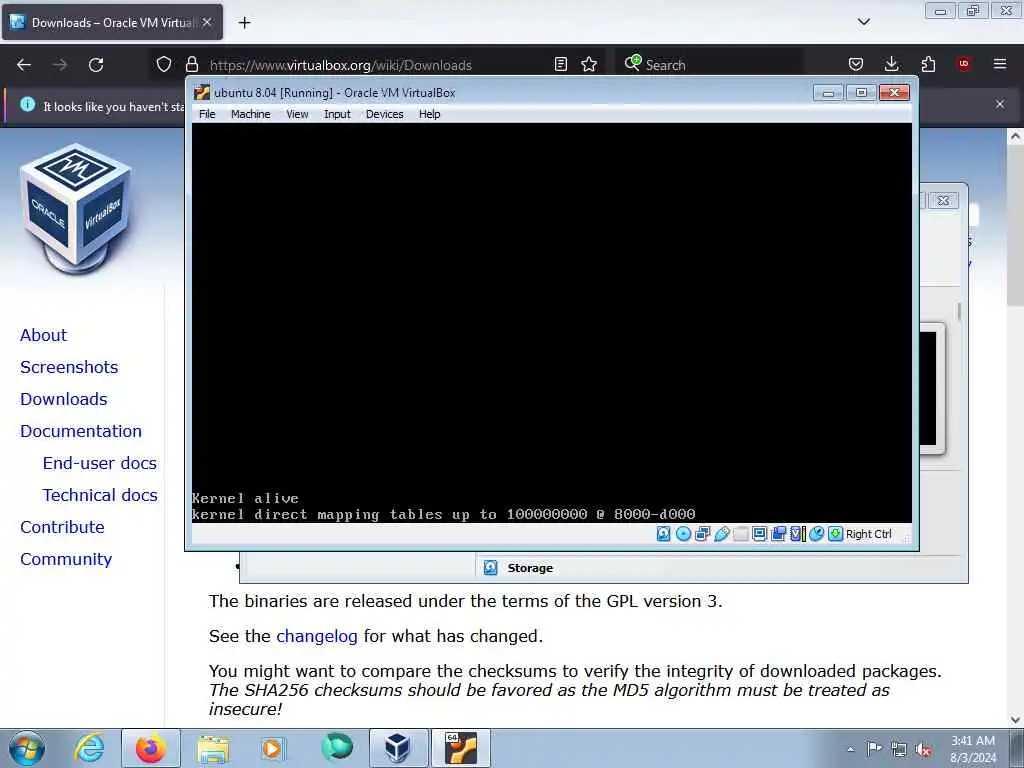Viewport: 1024px width, 768px height.
Task: Click the page scrollbar down arrow
Action: (1016, 720)
